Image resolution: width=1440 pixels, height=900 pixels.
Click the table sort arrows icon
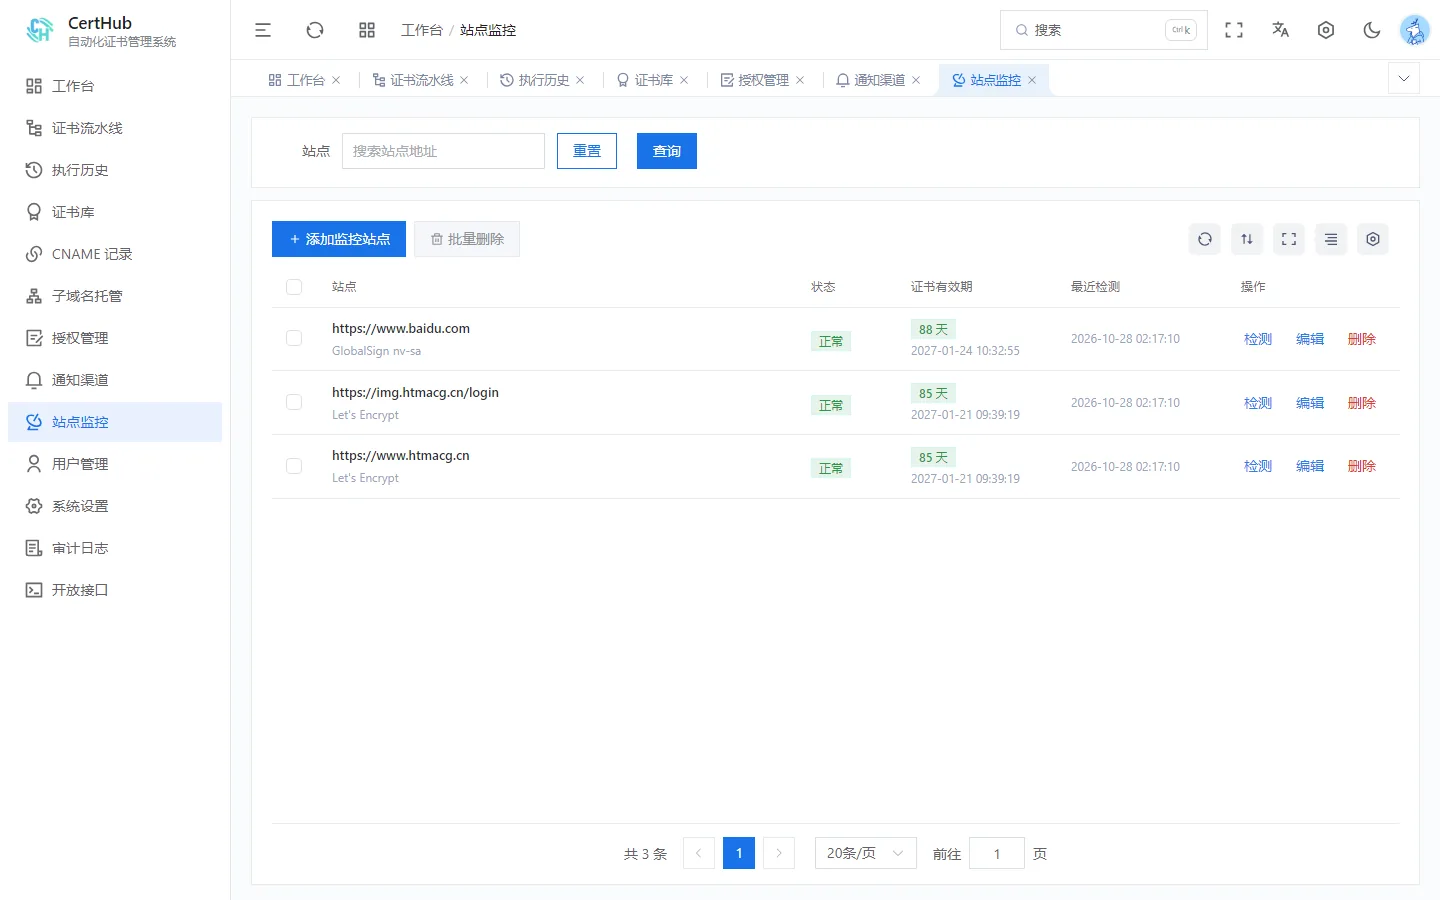[x=1247, y=239]
